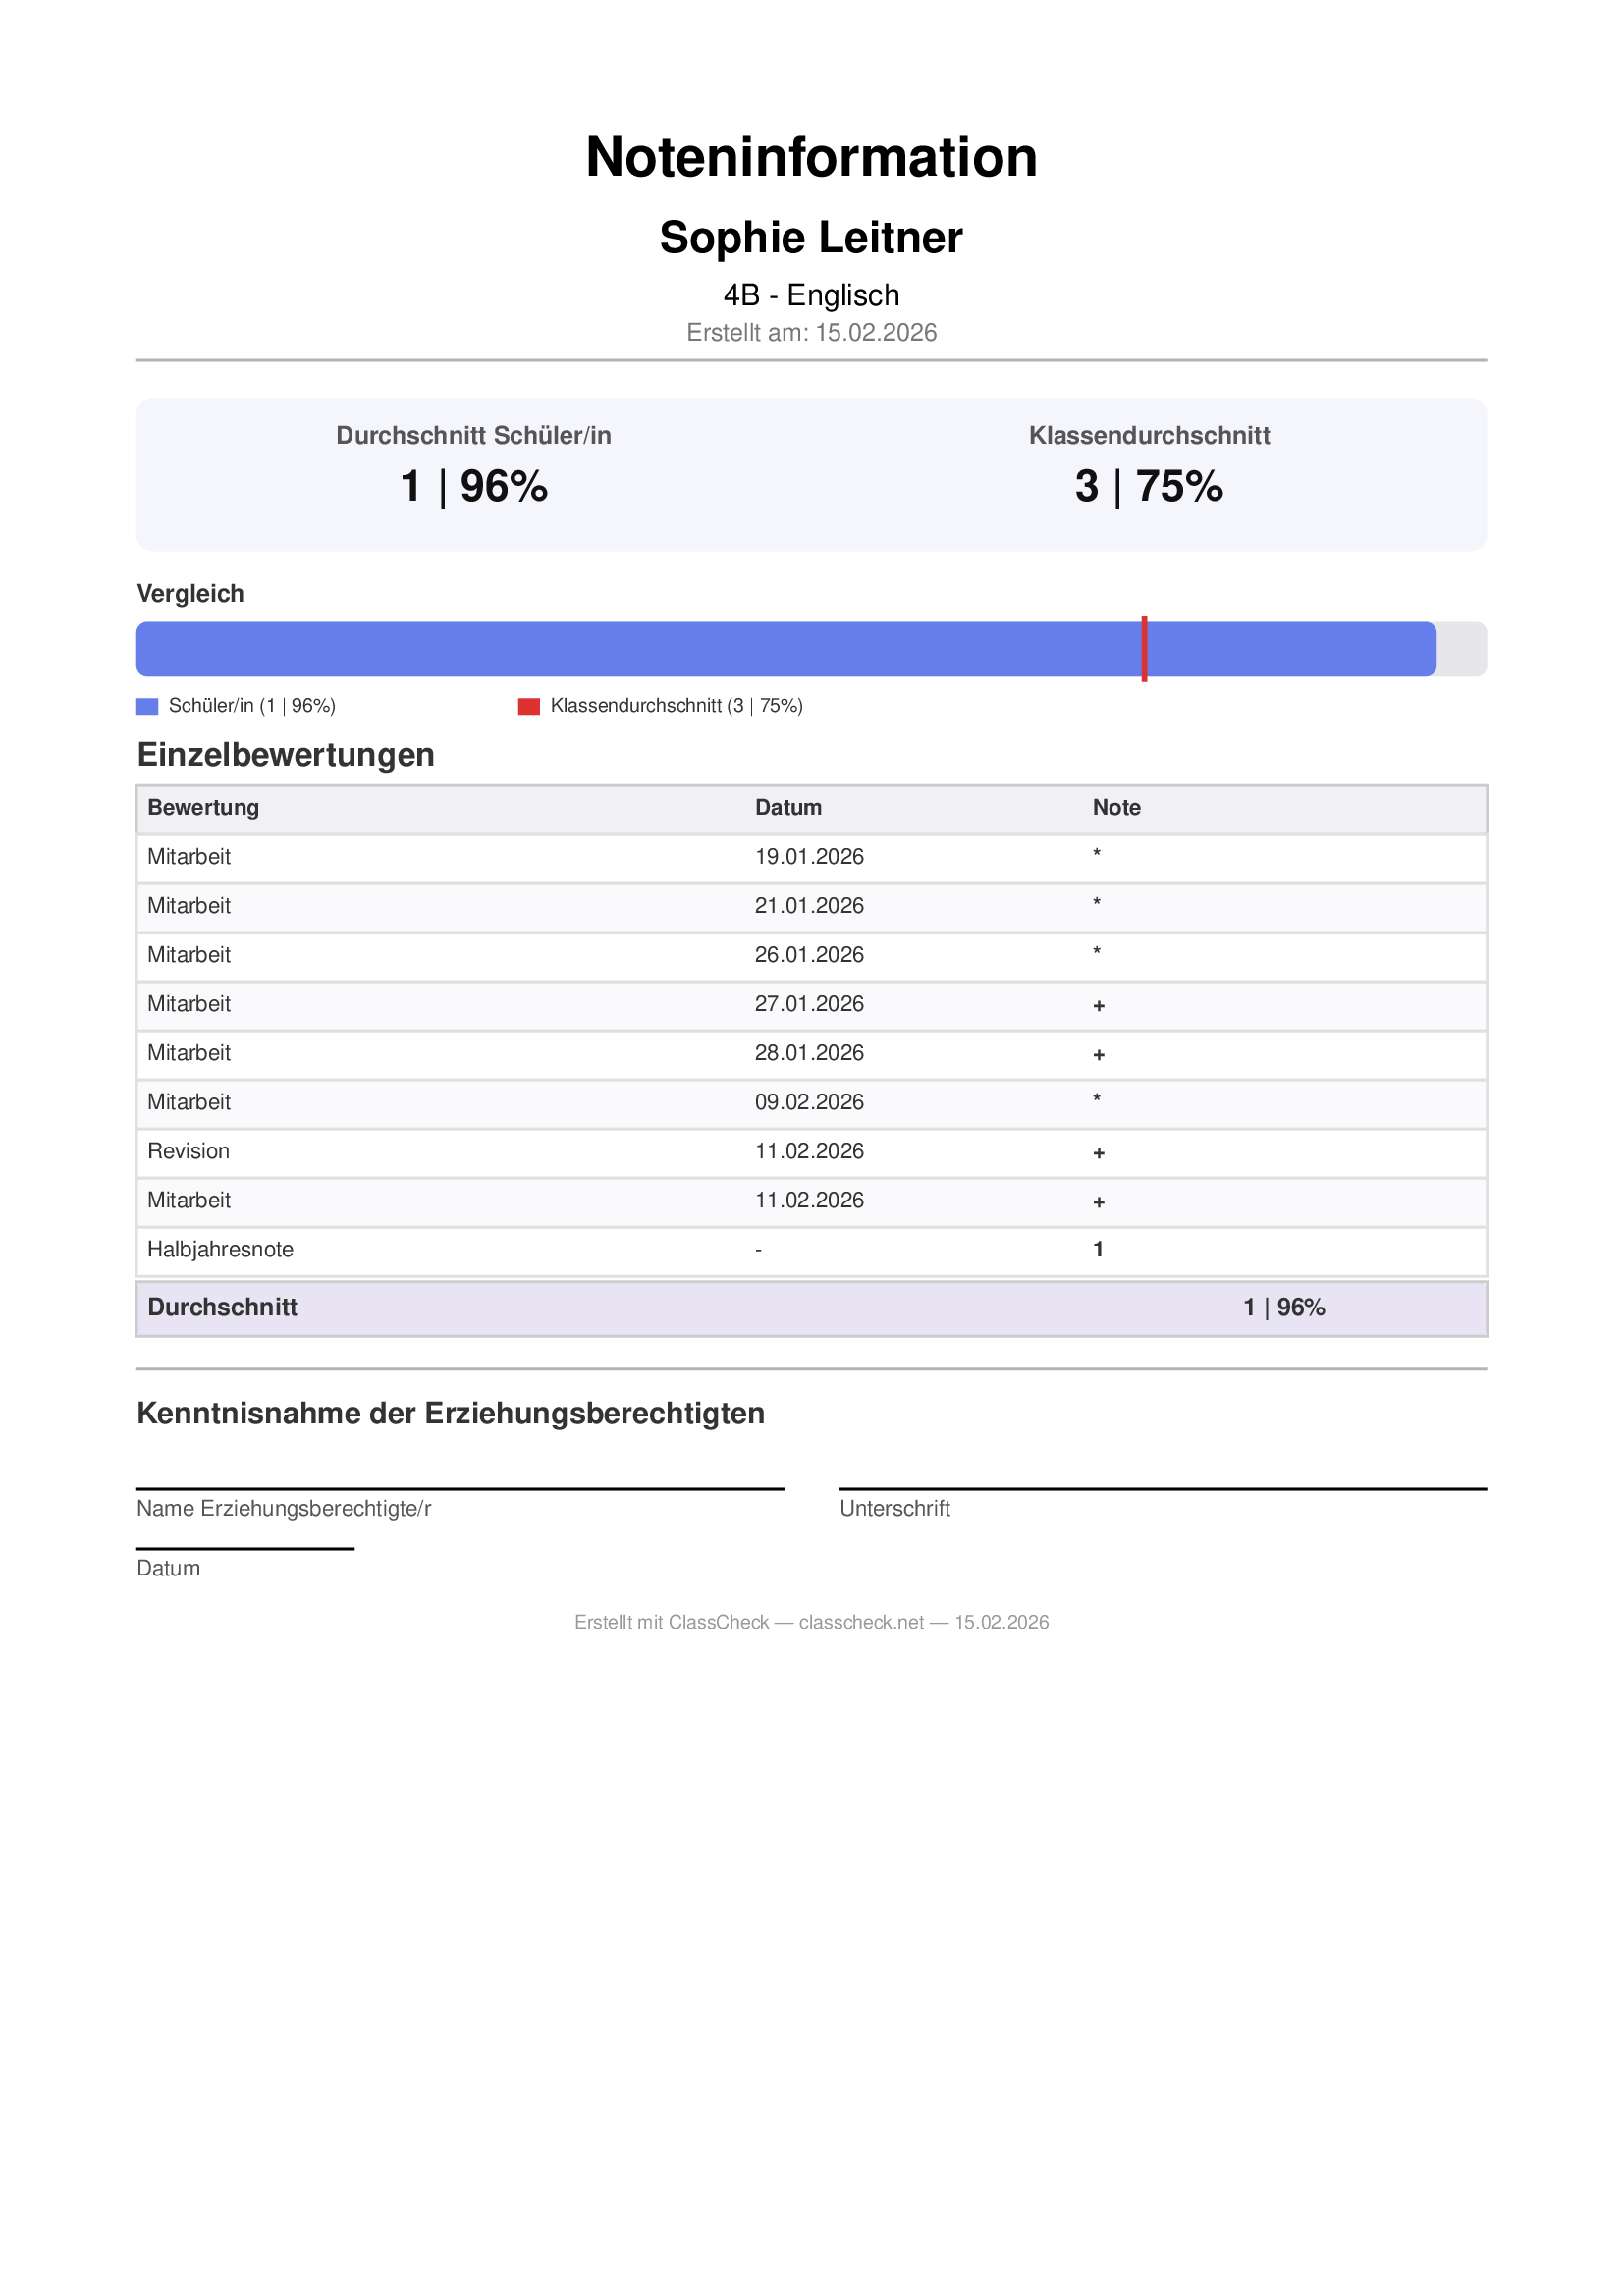This screenshot has height=2296, width=1624.
Task: Click the star grade for 09.02.2026
Action: [1096, 1100]
